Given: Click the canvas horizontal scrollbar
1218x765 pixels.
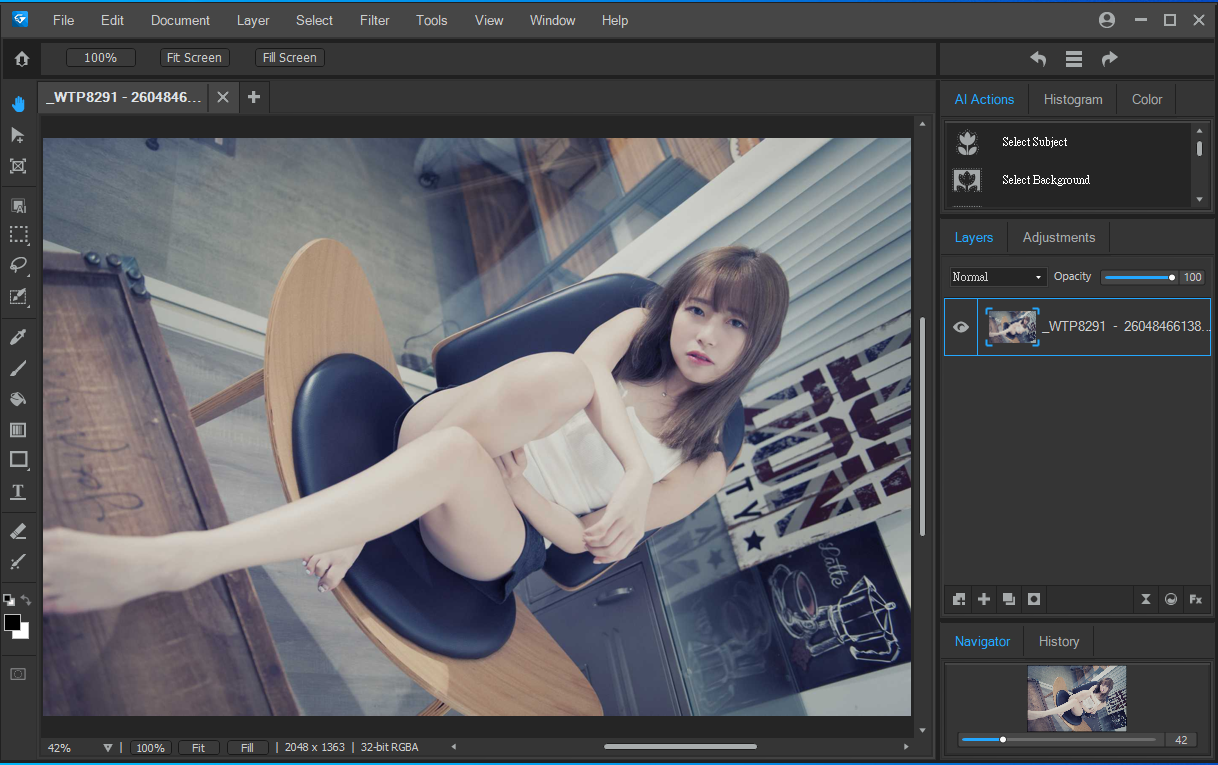Looking at the screenshot, I should (x=680, y=747).
